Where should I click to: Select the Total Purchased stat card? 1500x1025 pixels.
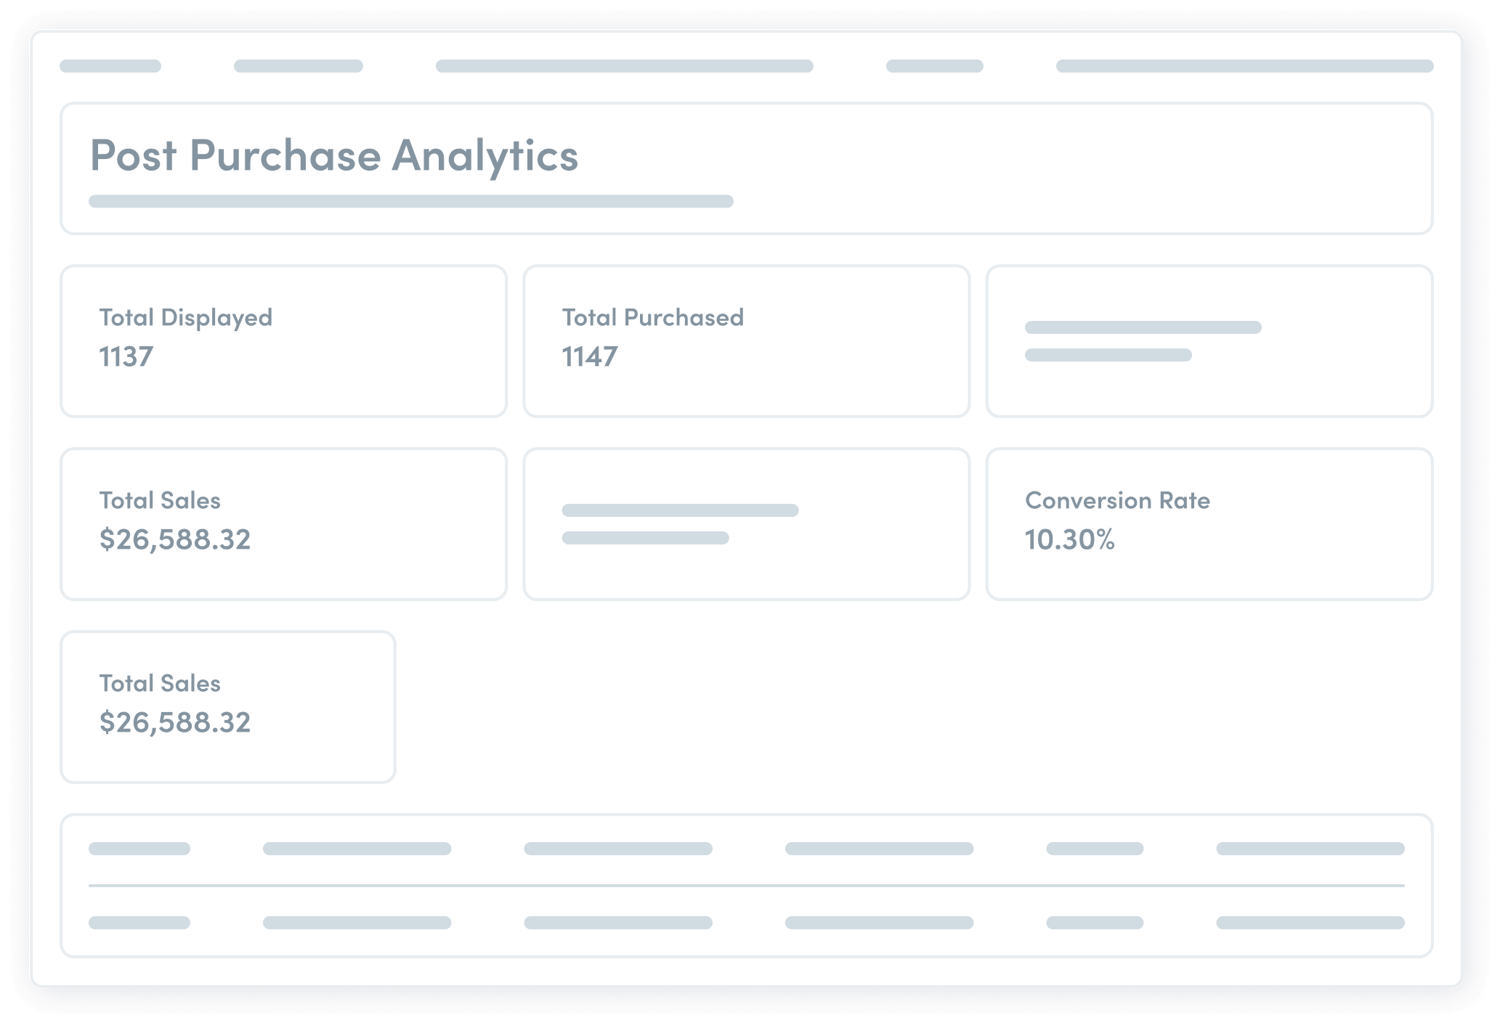746,340
